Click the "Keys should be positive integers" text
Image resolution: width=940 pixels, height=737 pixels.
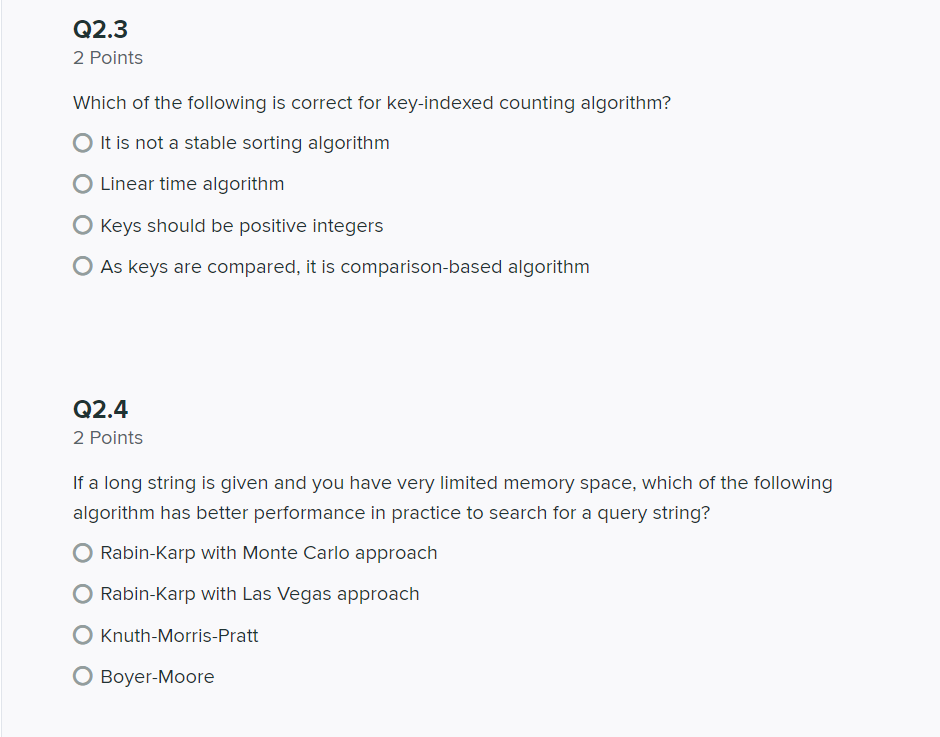coord(241,225)
